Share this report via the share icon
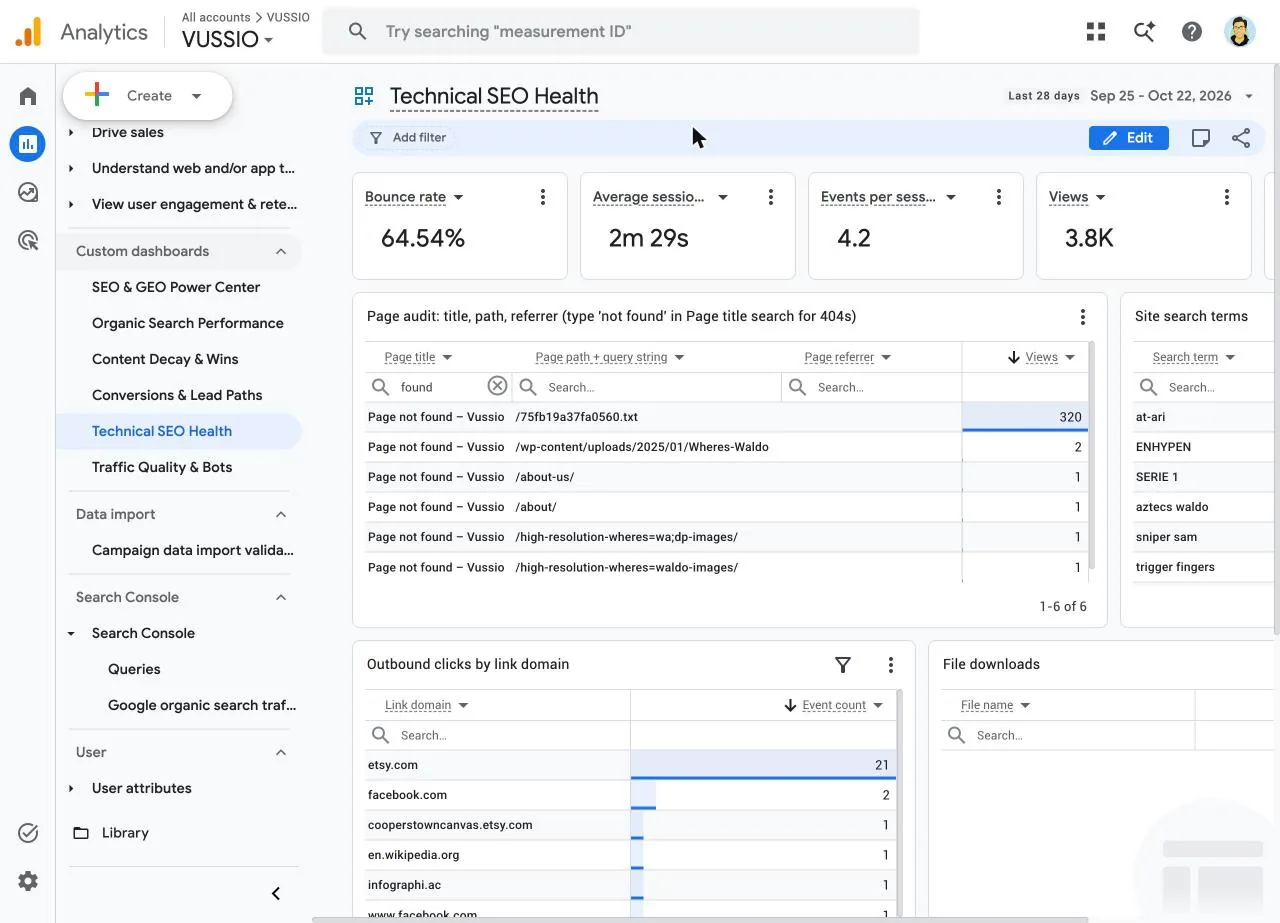Viewport: 1280px width, 923px height. tap(1241, 138)
